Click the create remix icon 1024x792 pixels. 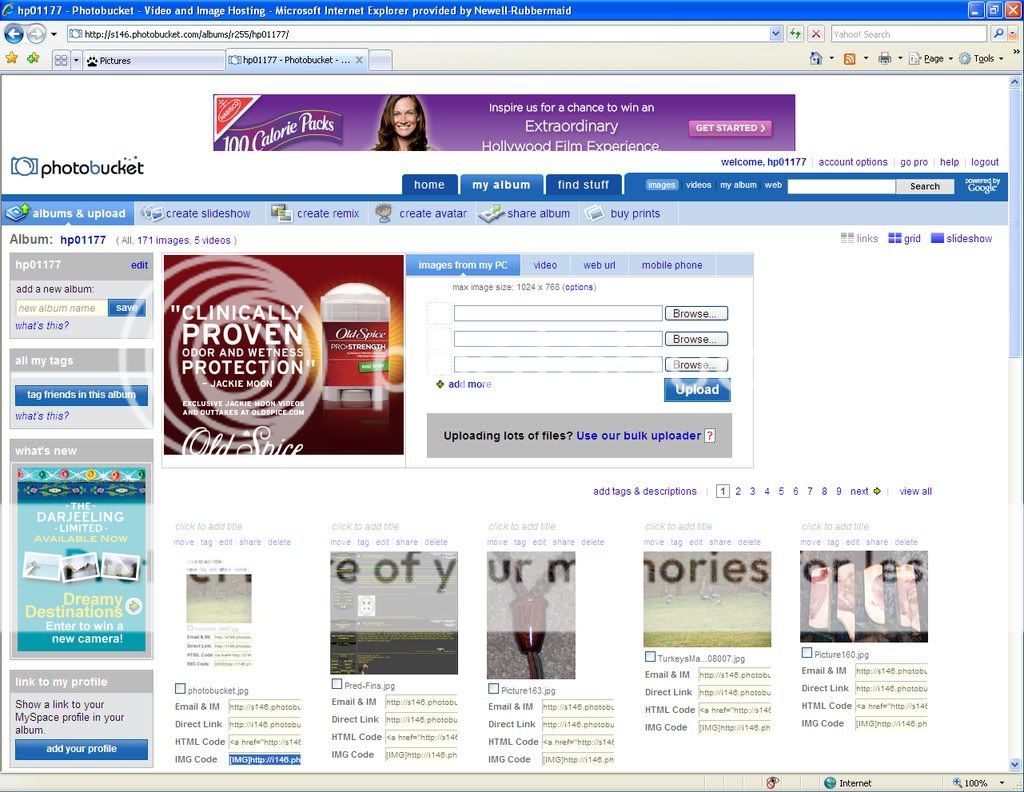[x=281, y=213]
